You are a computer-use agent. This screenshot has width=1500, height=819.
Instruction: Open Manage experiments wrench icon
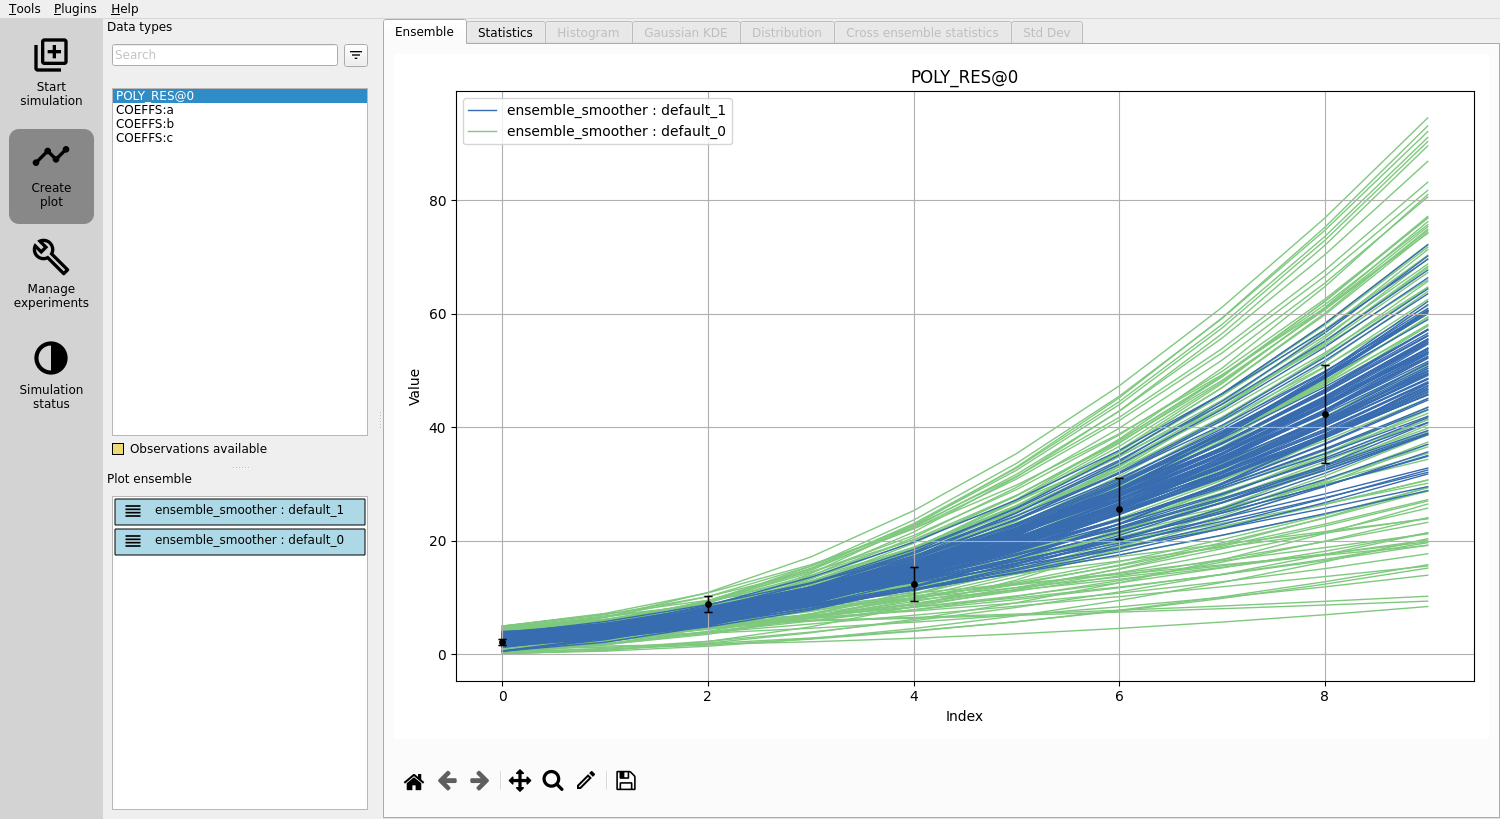(x=51, y=256)
